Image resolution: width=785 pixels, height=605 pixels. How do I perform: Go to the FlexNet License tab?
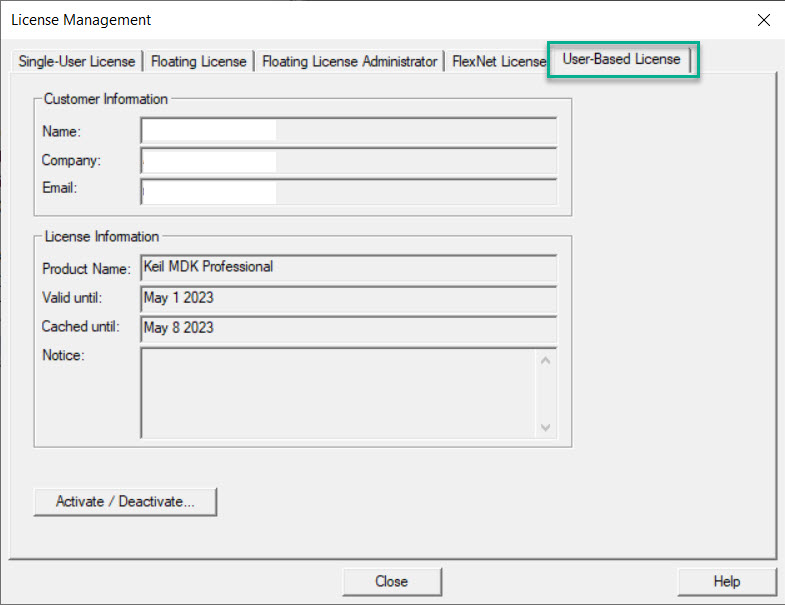[x=496, y=62]
